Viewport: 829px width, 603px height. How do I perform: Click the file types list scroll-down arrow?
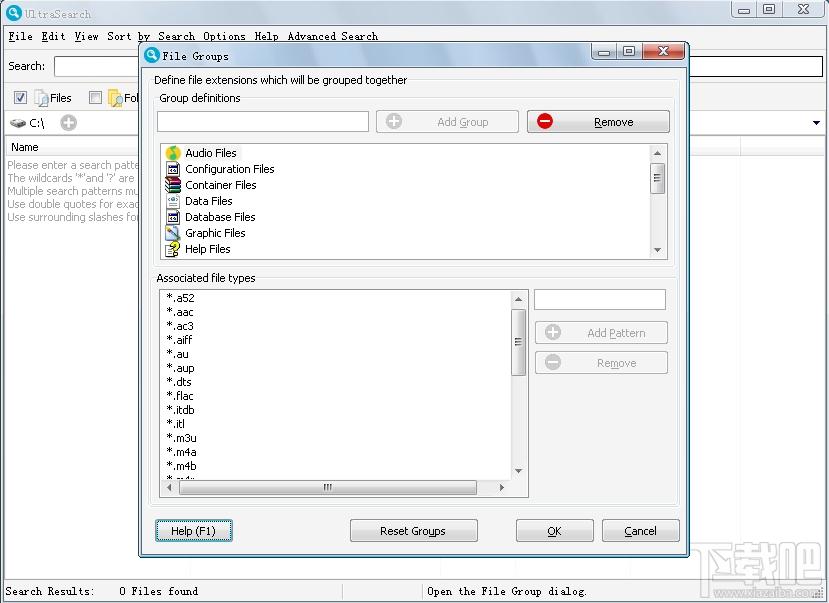tap(519, 471)
